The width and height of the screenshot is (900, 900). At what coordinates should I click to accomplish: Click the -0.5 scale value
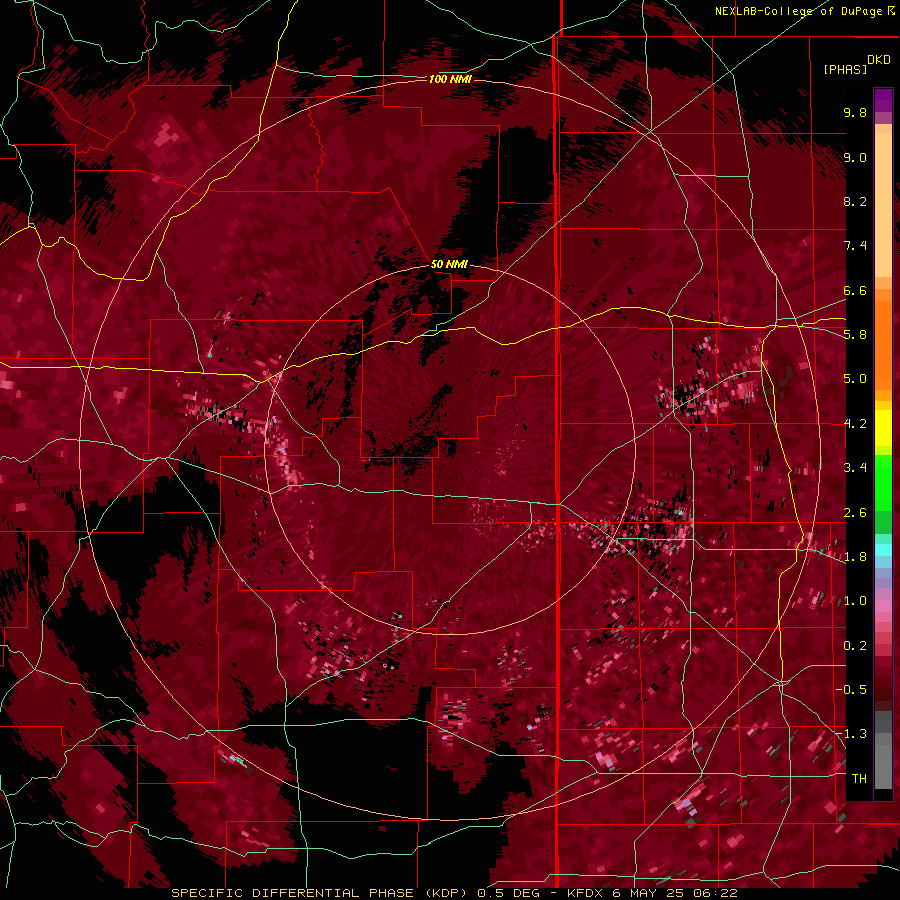click(851, 690)
